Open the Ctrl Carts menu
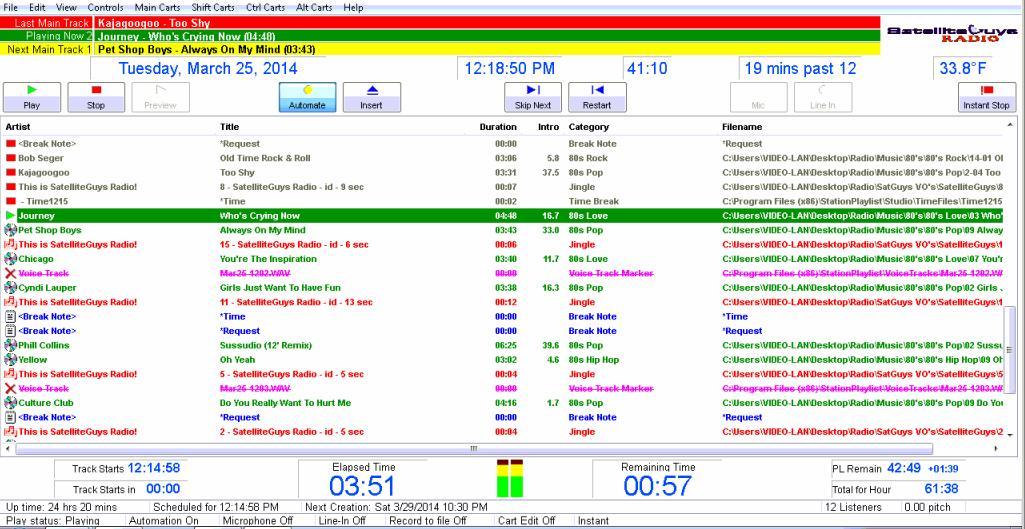 click(265, 7)
